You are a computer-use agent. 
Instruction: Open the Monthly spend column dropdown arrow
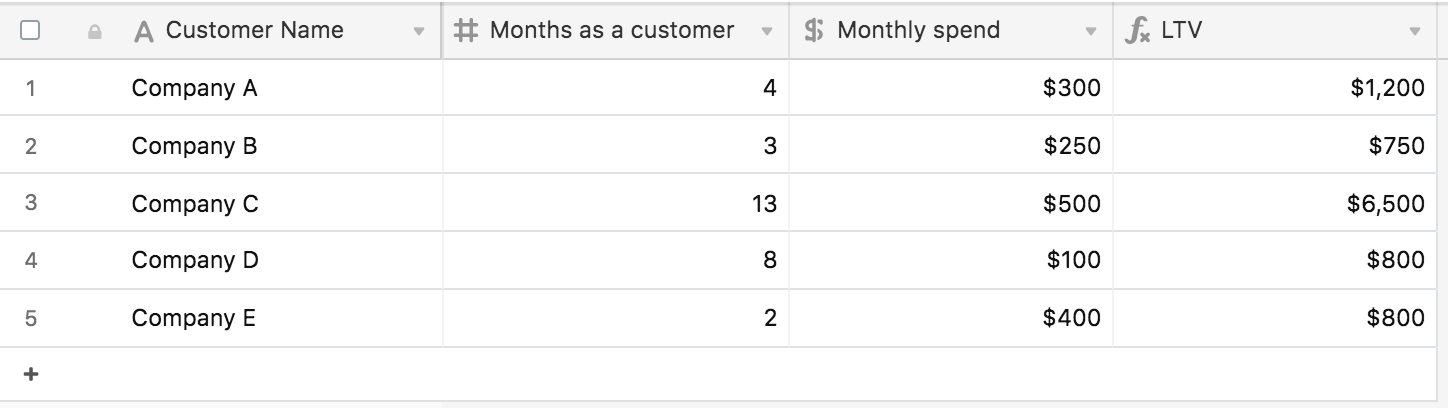click(1091, 32)
